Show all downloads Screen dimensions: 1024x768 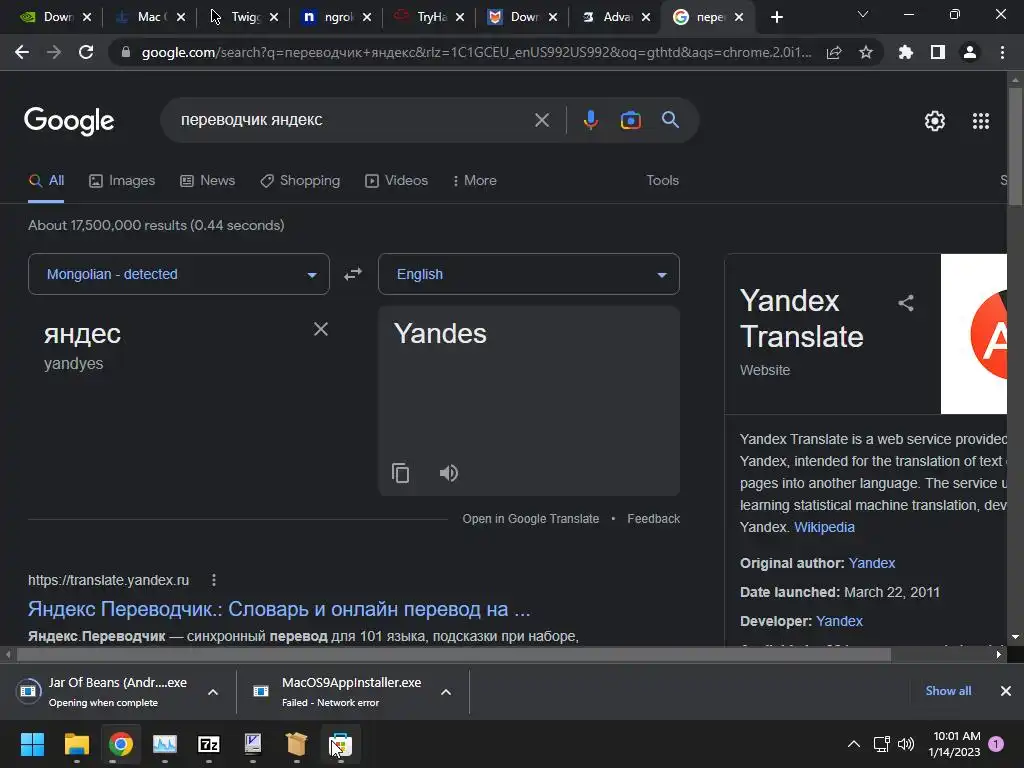pos(948,691)
